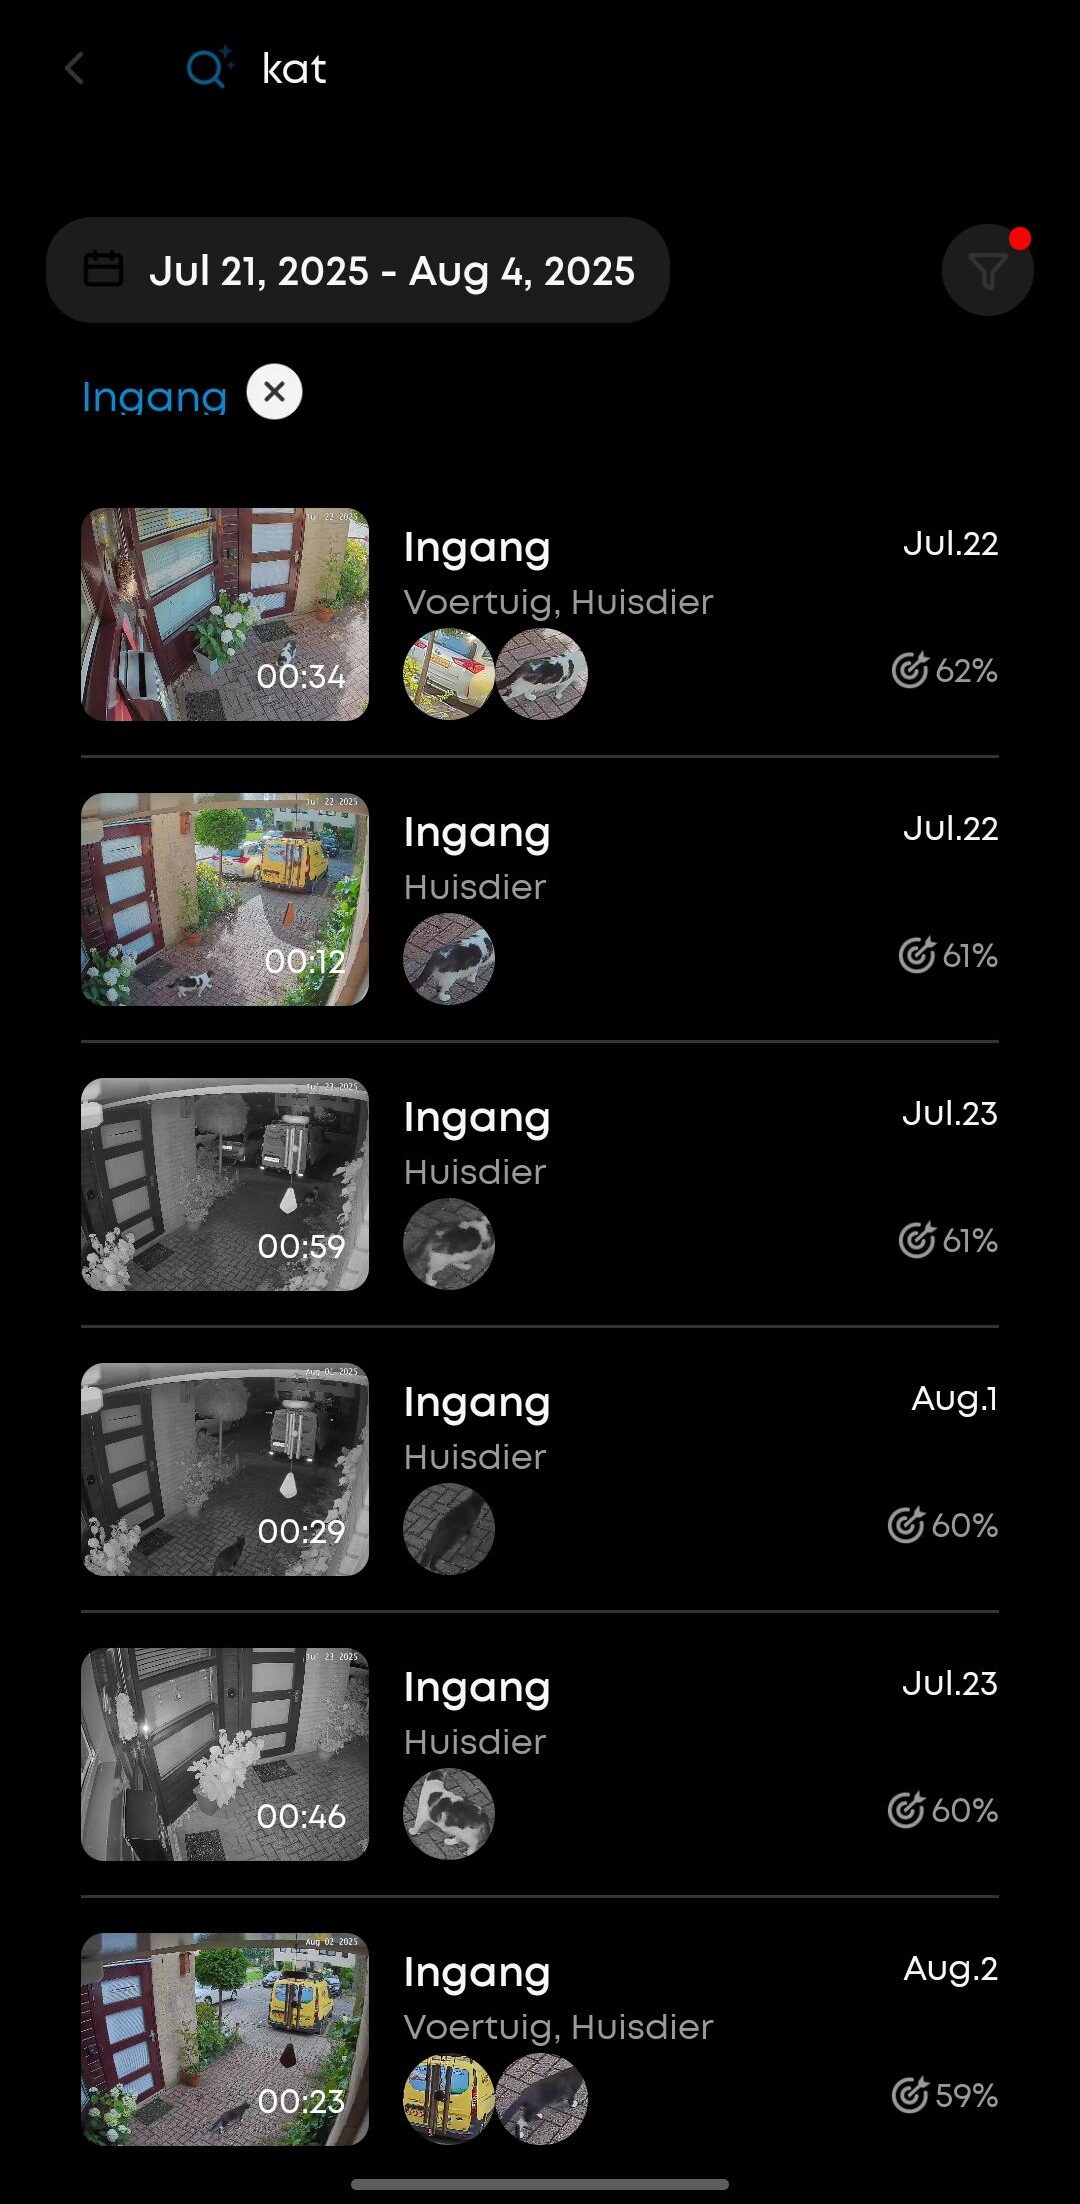This screenshot has height=2204, width=1080.
Task: Tap the car detection thumbnail in first result
Action: tap(449, 673)
